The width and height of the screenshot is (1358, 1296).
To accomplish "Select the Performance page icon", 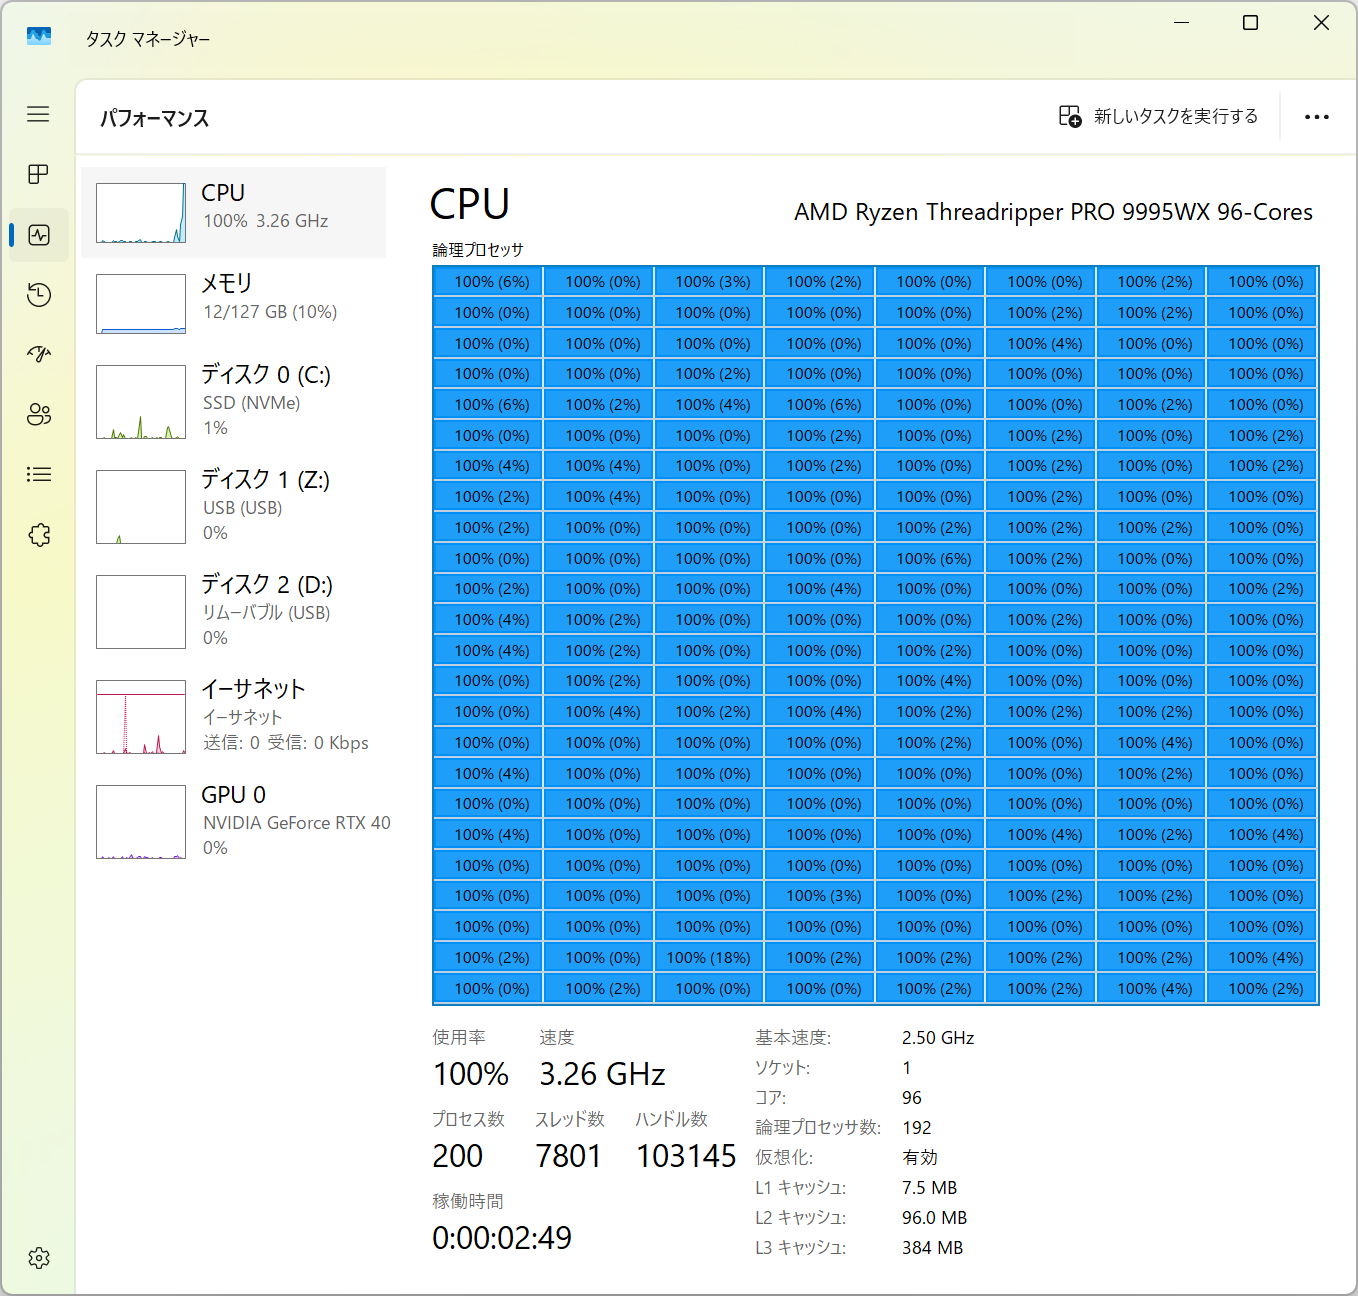I will point(39,235).
